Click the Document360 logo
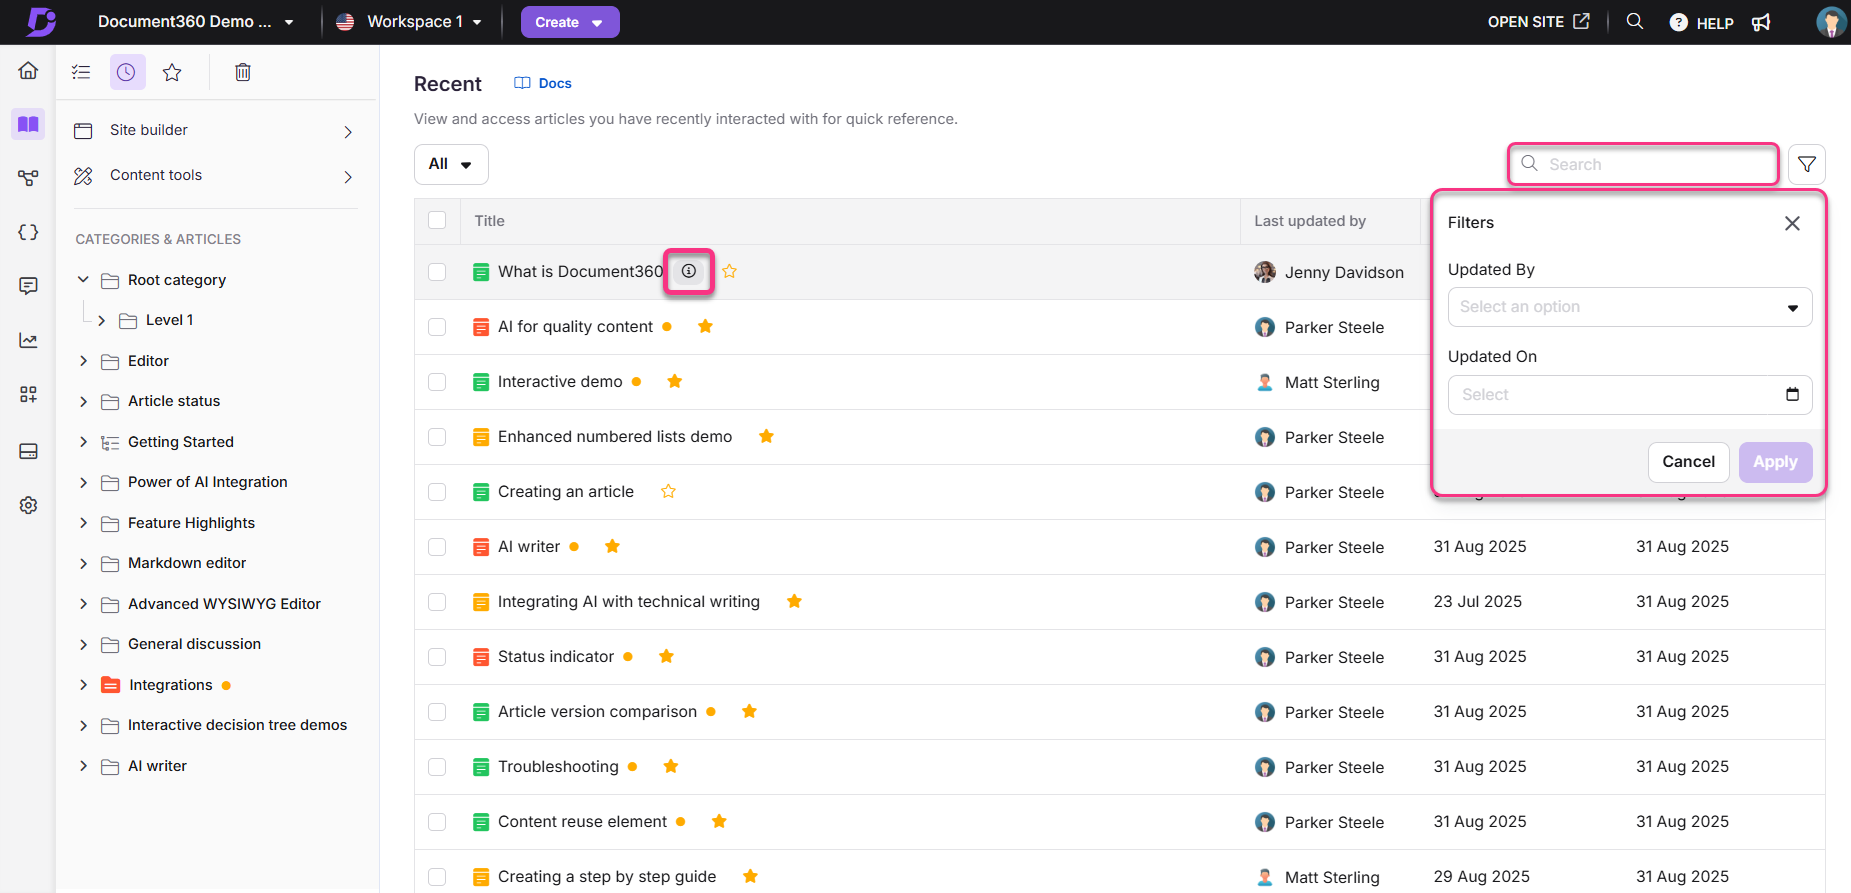The image size is (1851, 893). click(x=41, y=21)
